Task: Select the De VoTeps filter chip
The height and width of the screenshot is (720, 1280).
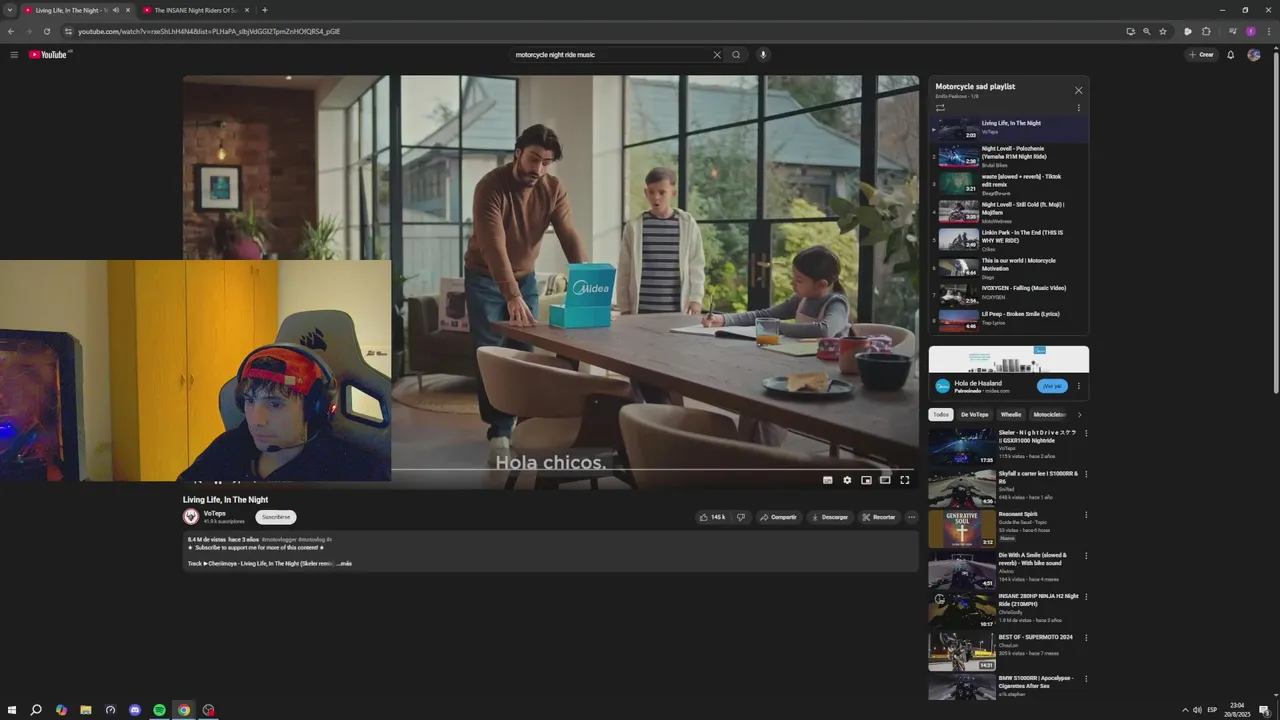Action: (x=975, y=414)
